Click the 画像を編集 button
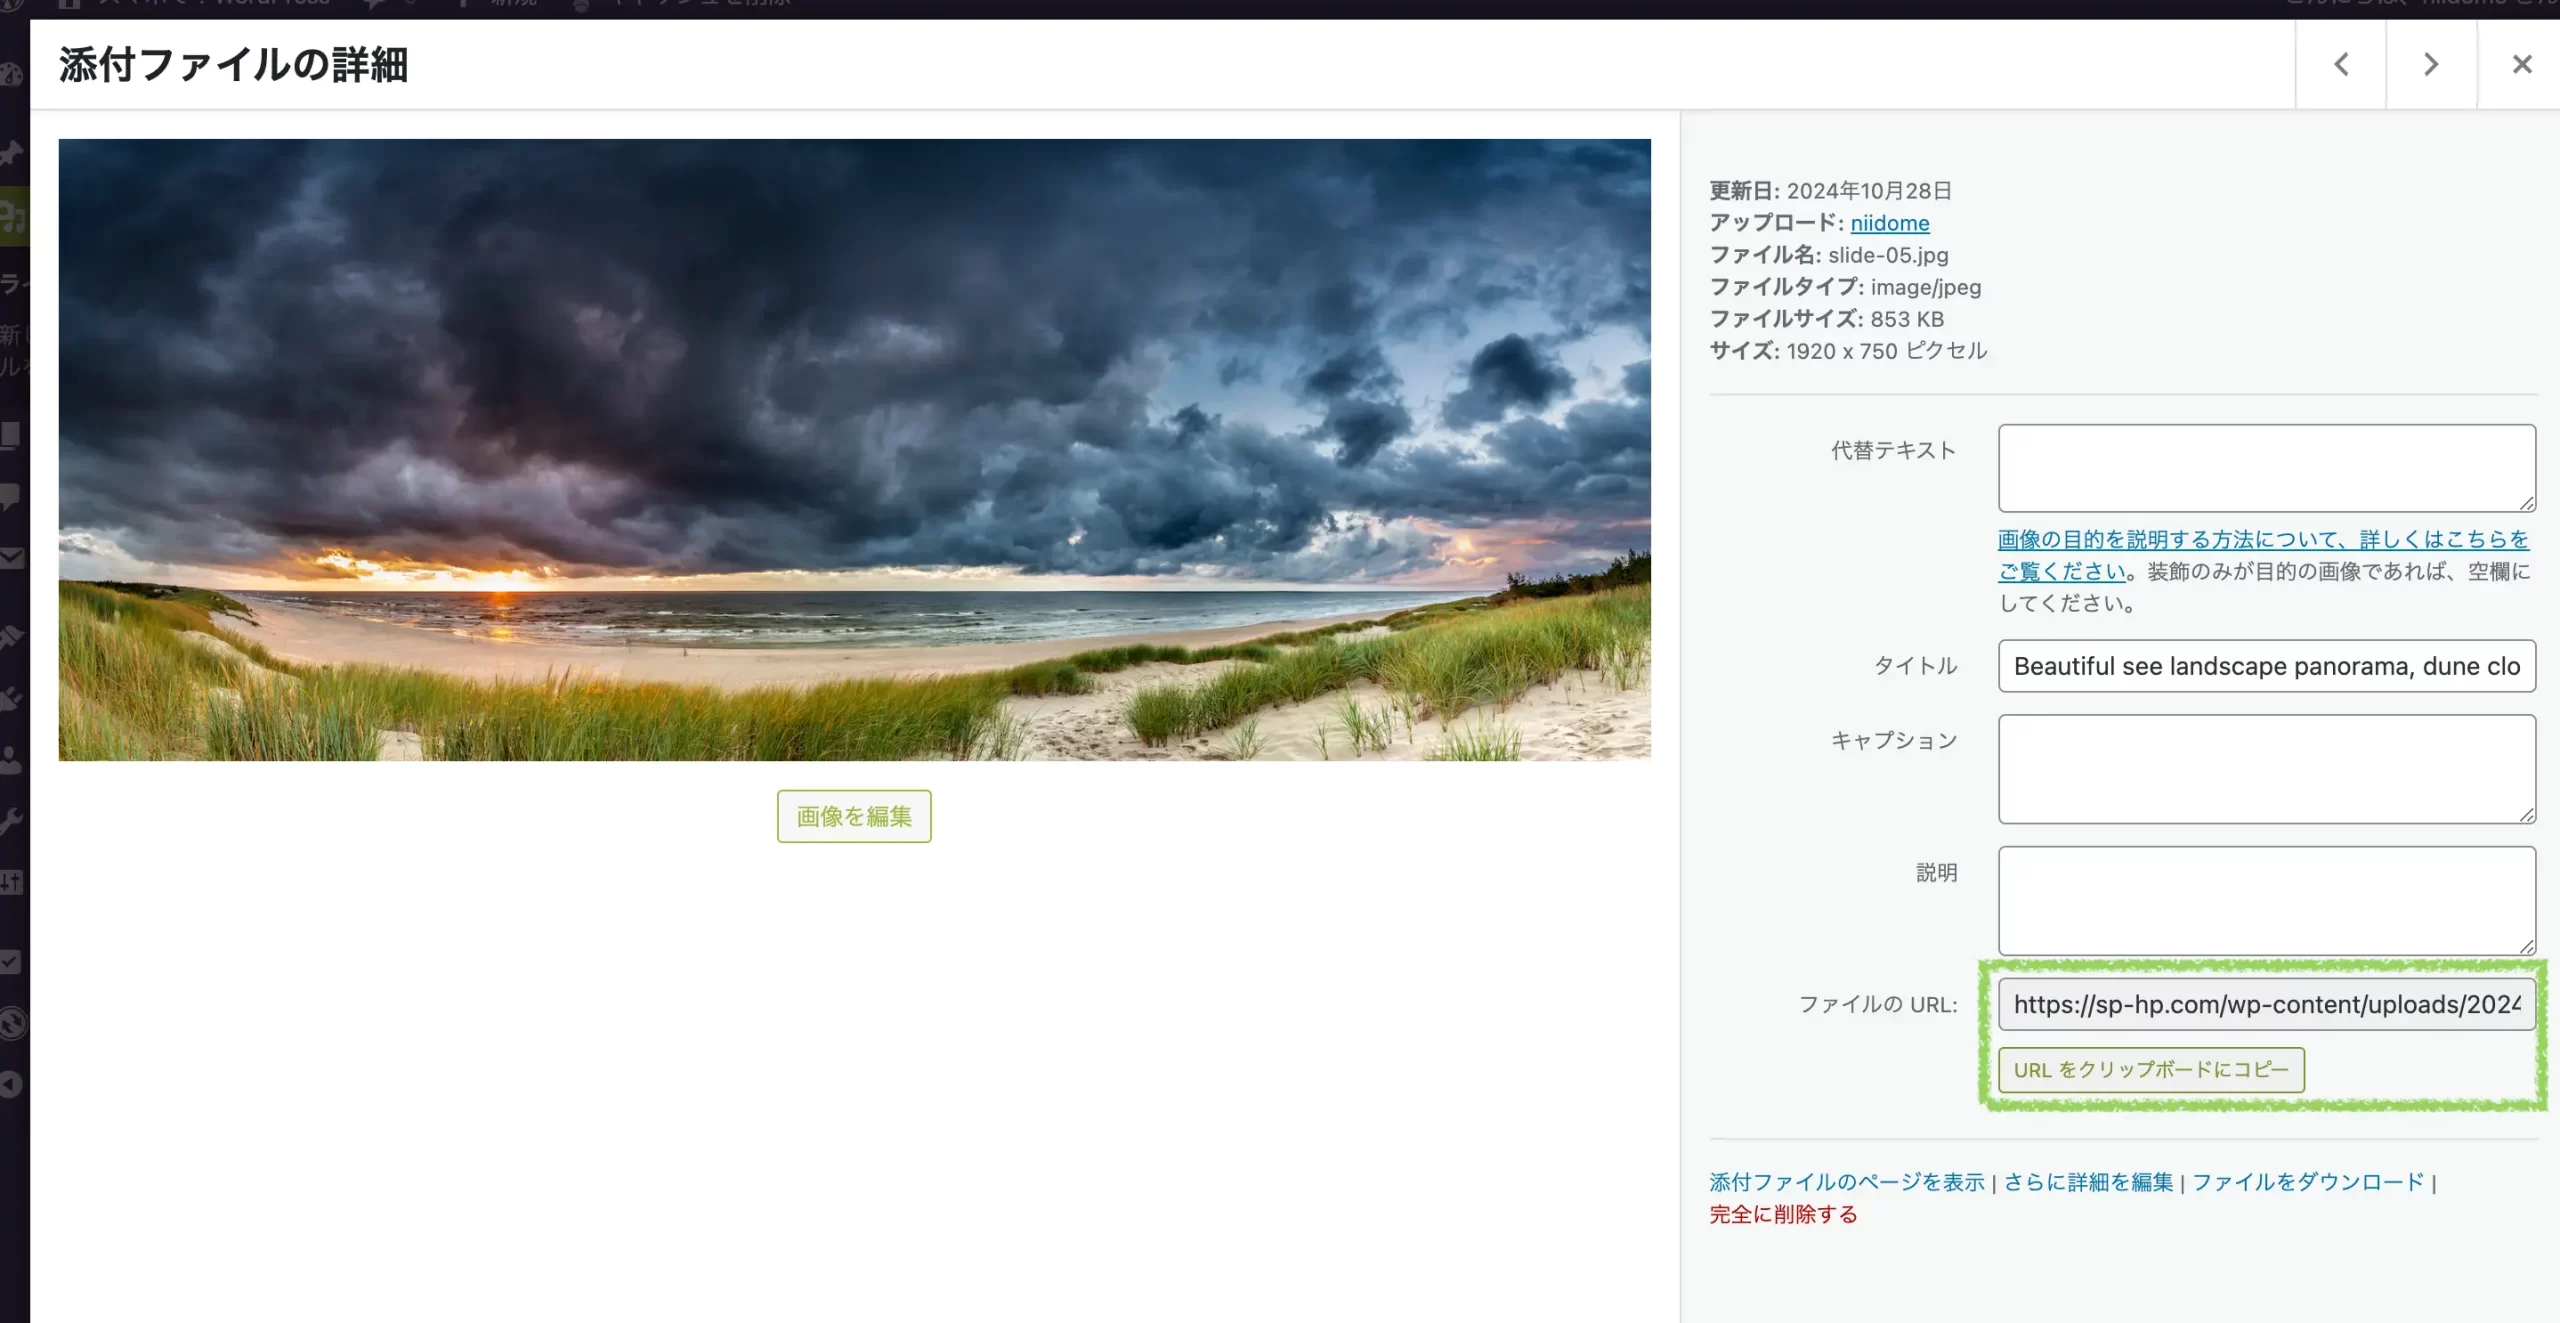 tap(854, 816)
